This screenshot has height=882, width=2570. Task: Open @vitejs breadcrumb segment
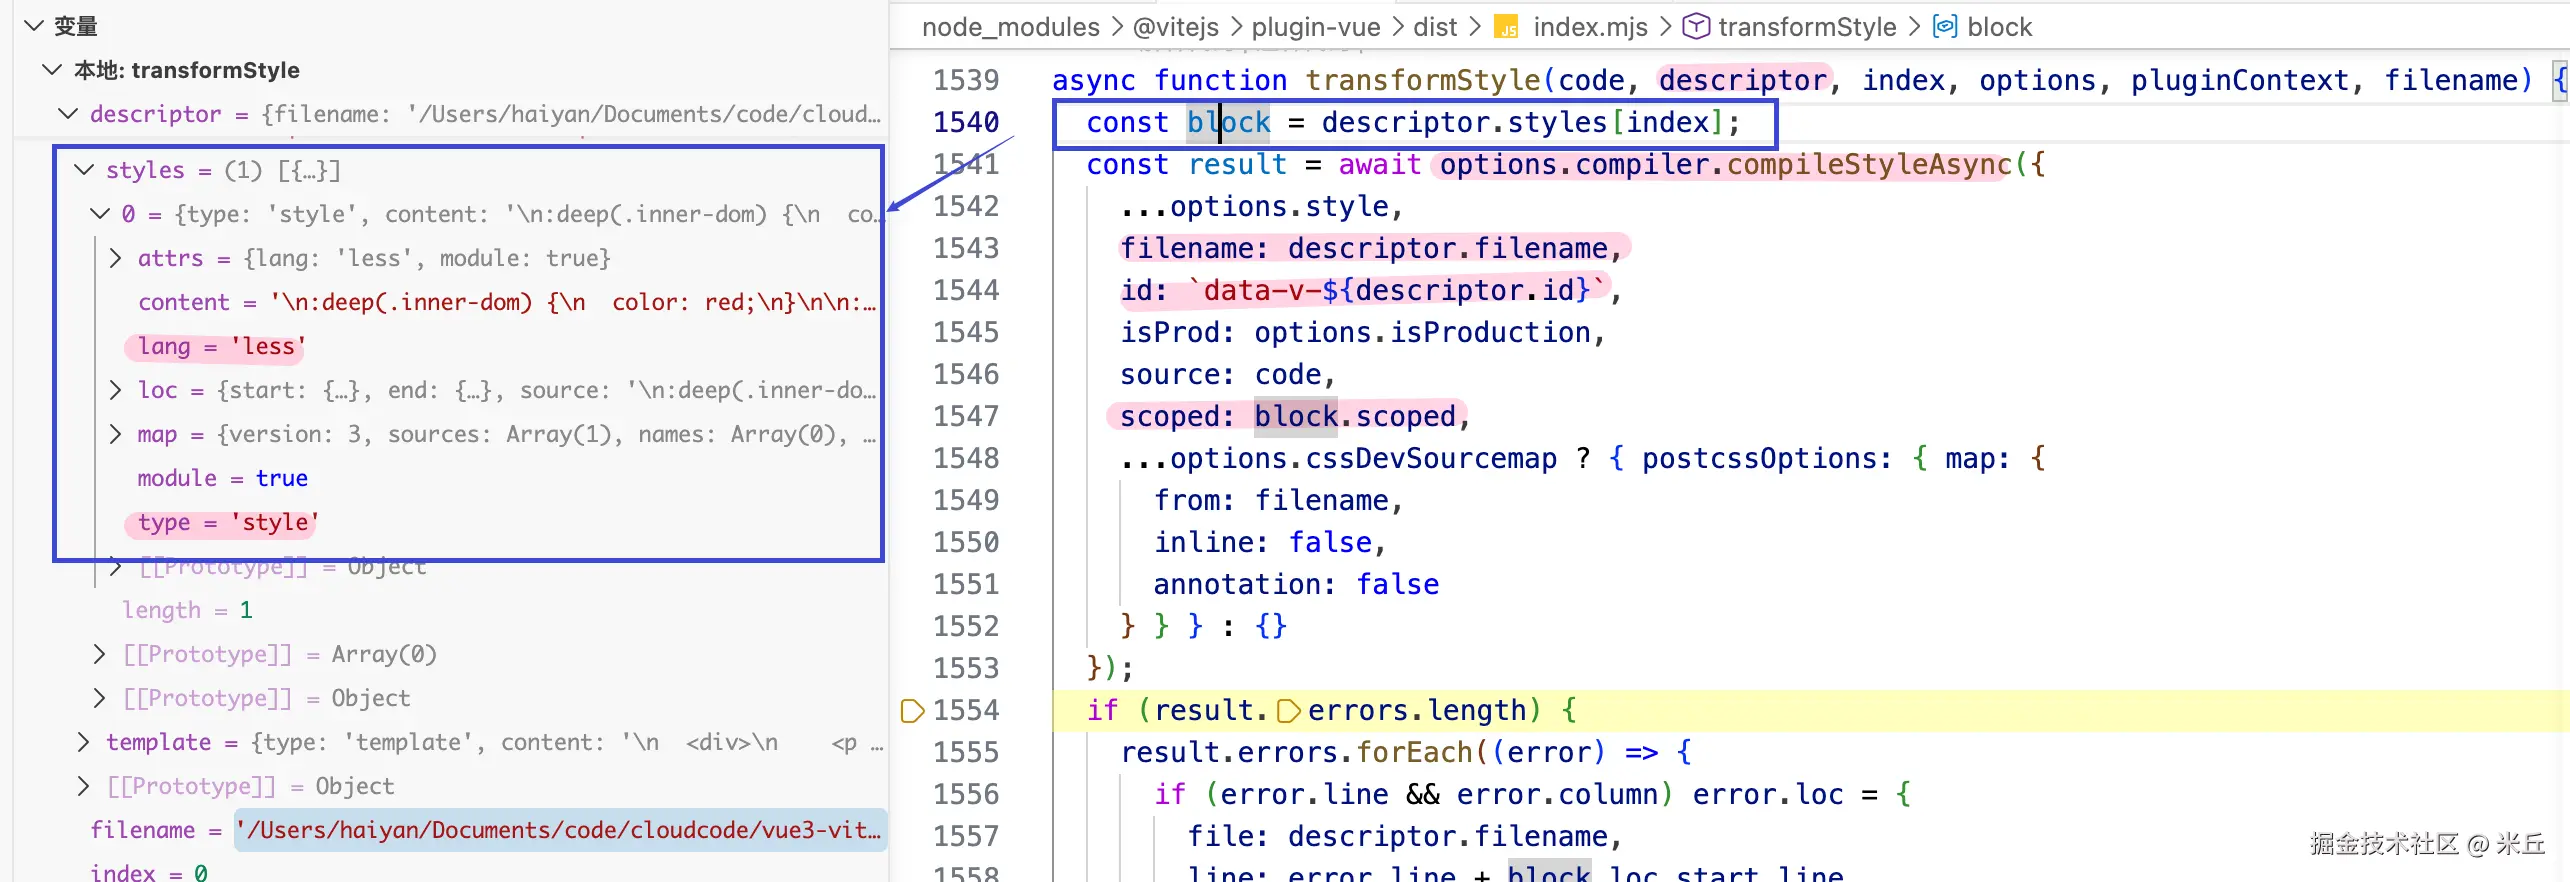pyautogui.click(x=1175, y=27)
